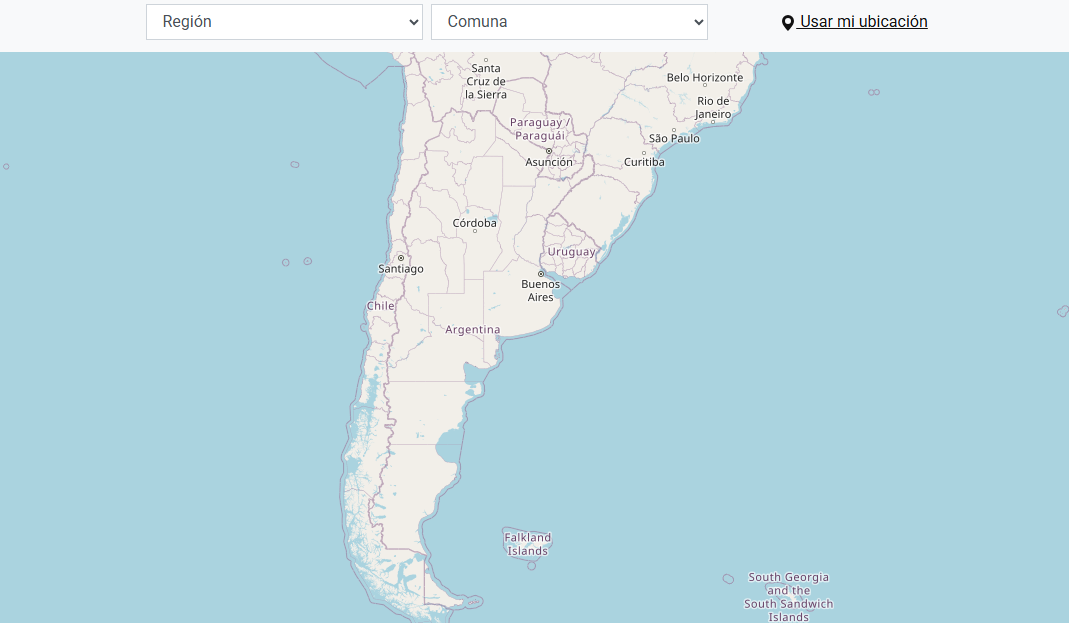Click the Belo Horizonte city label
1069x623 pixels.
tap(705, 78)
